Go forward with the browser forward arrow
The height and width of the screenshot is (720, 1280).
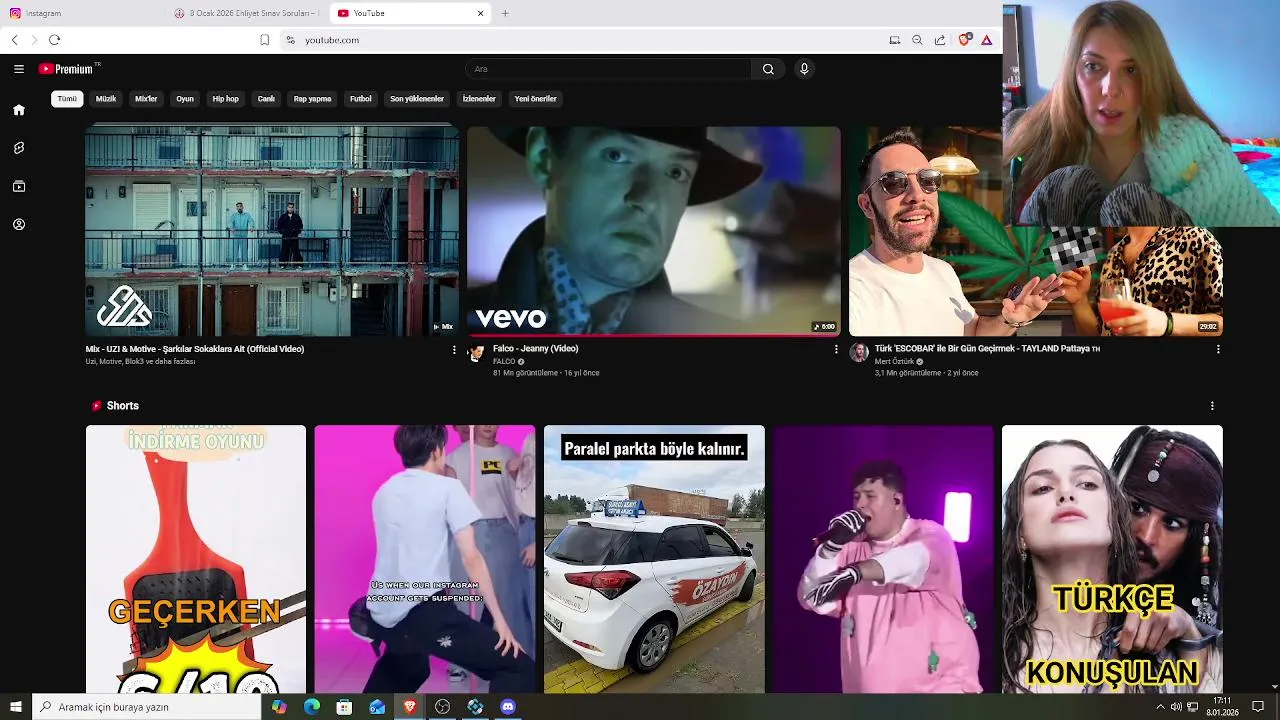pyautogui.click(x=34, y=40)
